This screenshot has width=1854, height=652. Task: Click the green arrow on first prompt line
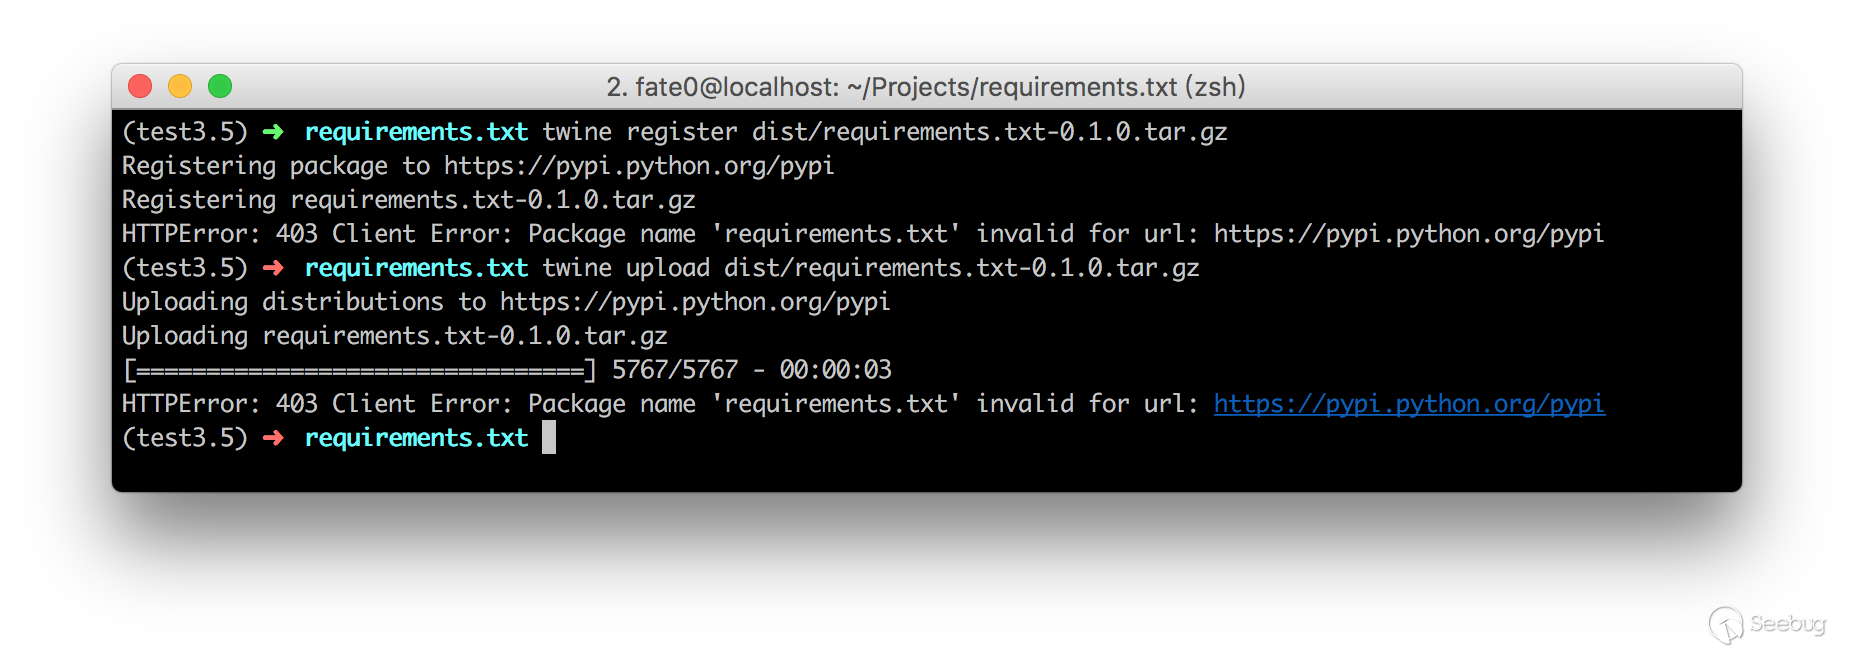(273, 132)
